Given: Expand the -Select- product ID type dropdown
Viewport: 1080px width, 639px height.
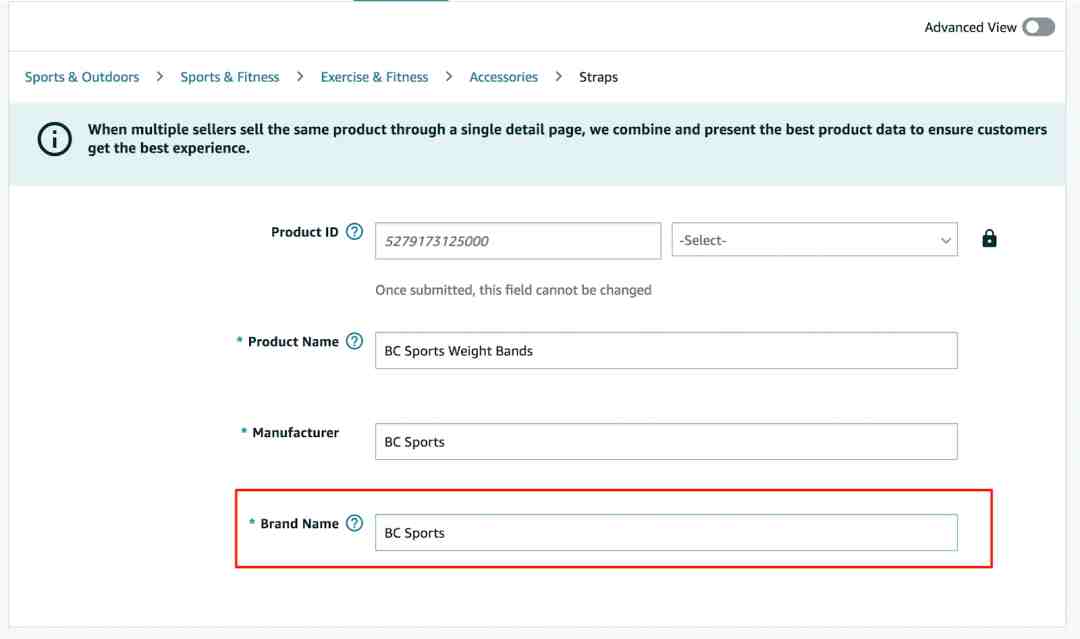Looking at the screenshot, I should point(814,240).
